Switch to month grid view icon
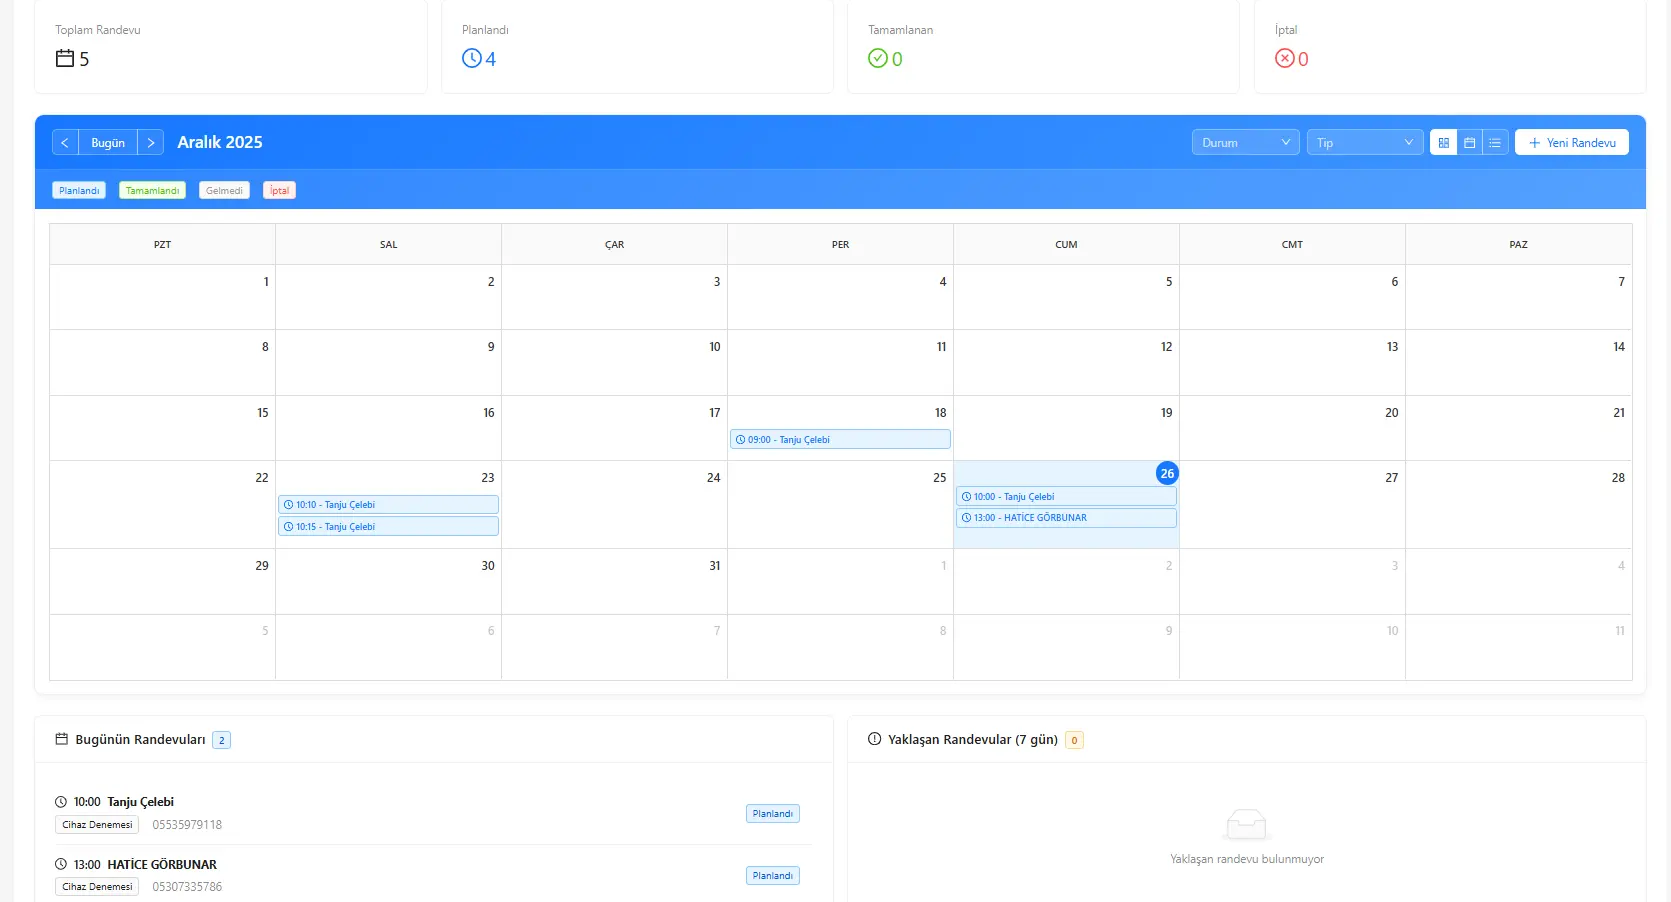This screenshot has width=1671, height=902. 1443,143
